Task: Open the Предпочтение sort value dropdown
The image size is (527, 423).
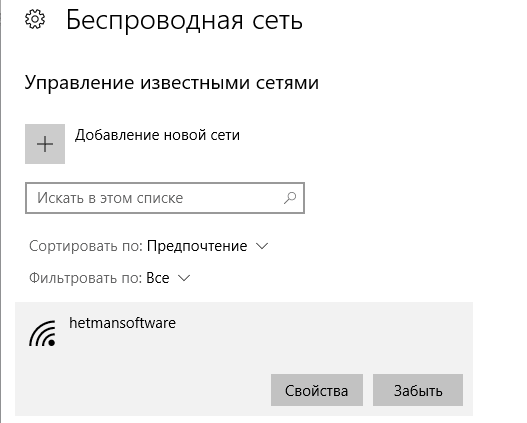Action: [197, 246]
